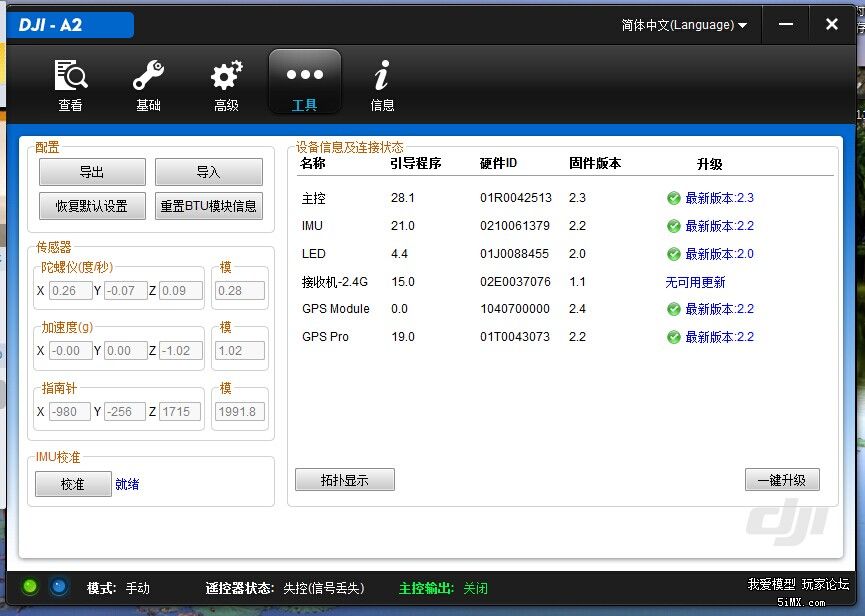Click the green check icon for IMU

[x=674, y=226]
